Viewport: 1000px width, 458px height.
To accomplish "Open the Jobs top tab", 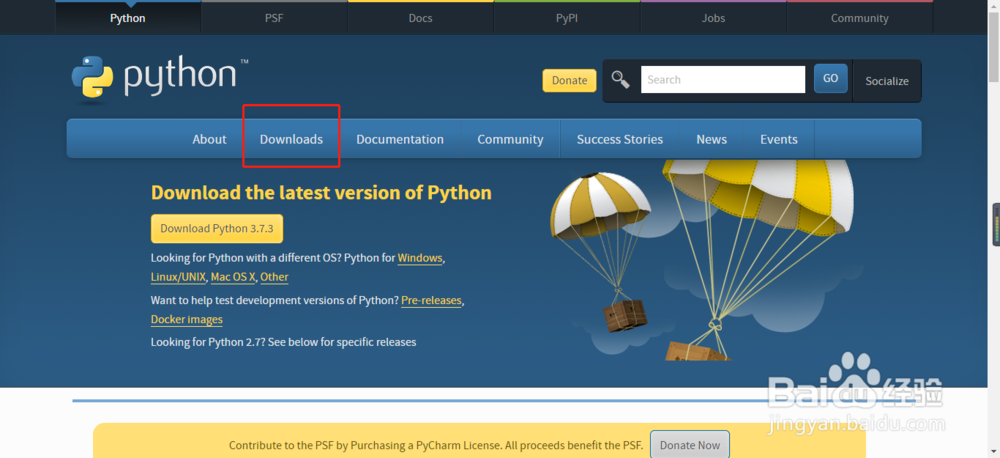I will click(x=713, y=18).
